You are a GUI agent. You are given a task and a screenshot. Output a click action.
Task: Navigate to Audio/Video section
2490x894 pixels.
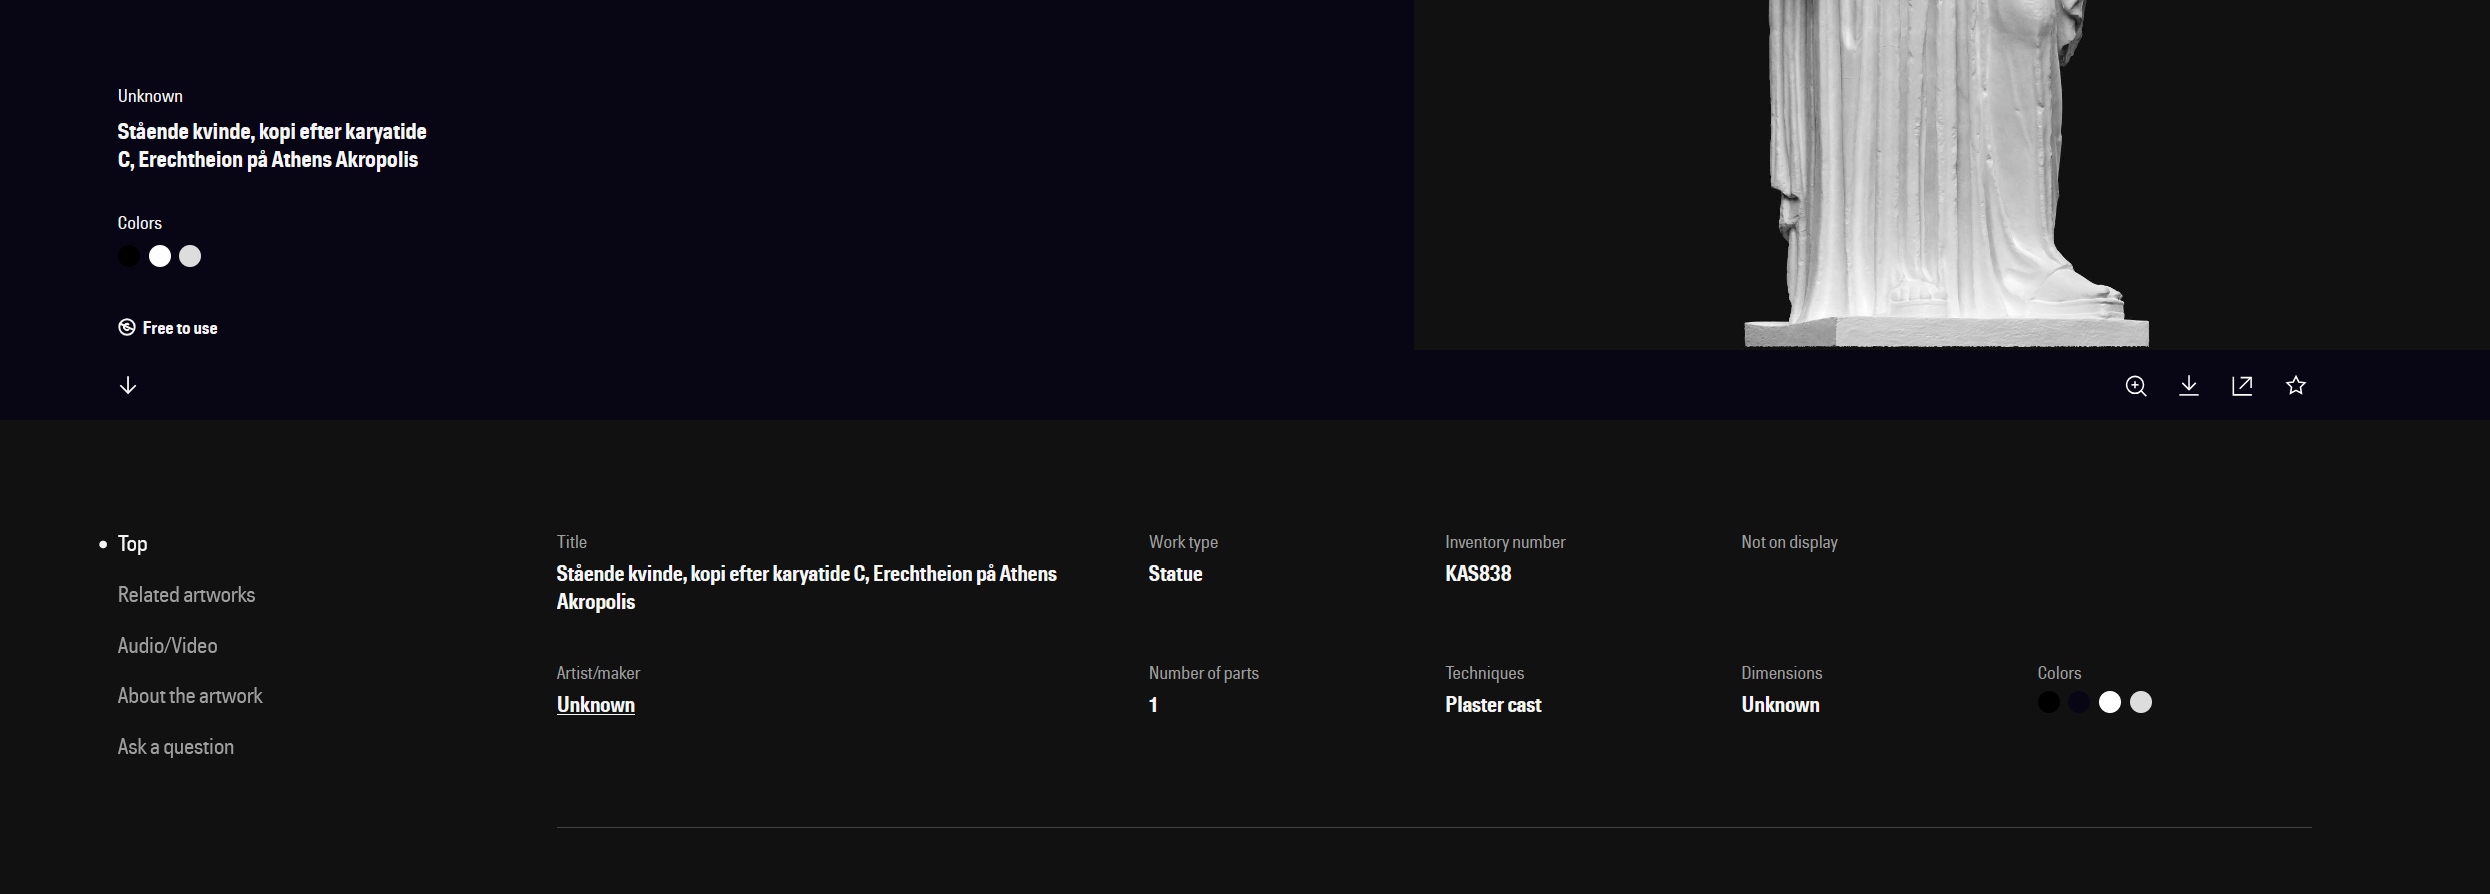point(167,646)
